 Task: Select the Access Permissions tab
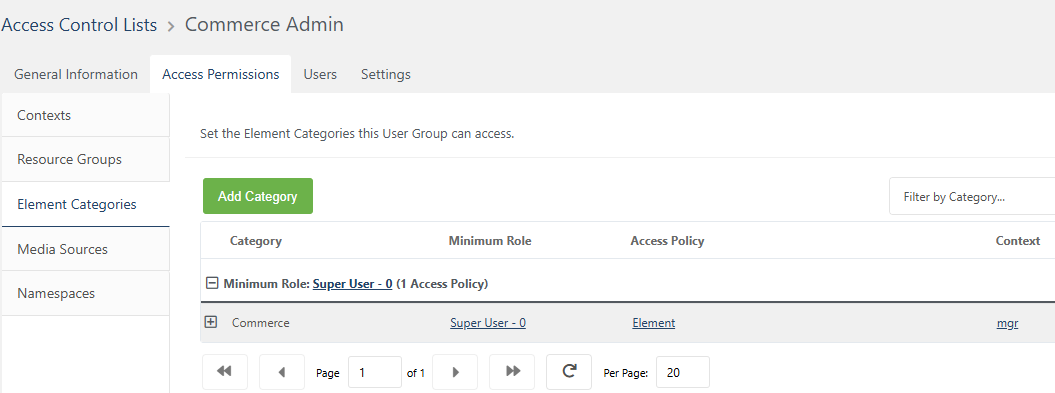[221, 74]
